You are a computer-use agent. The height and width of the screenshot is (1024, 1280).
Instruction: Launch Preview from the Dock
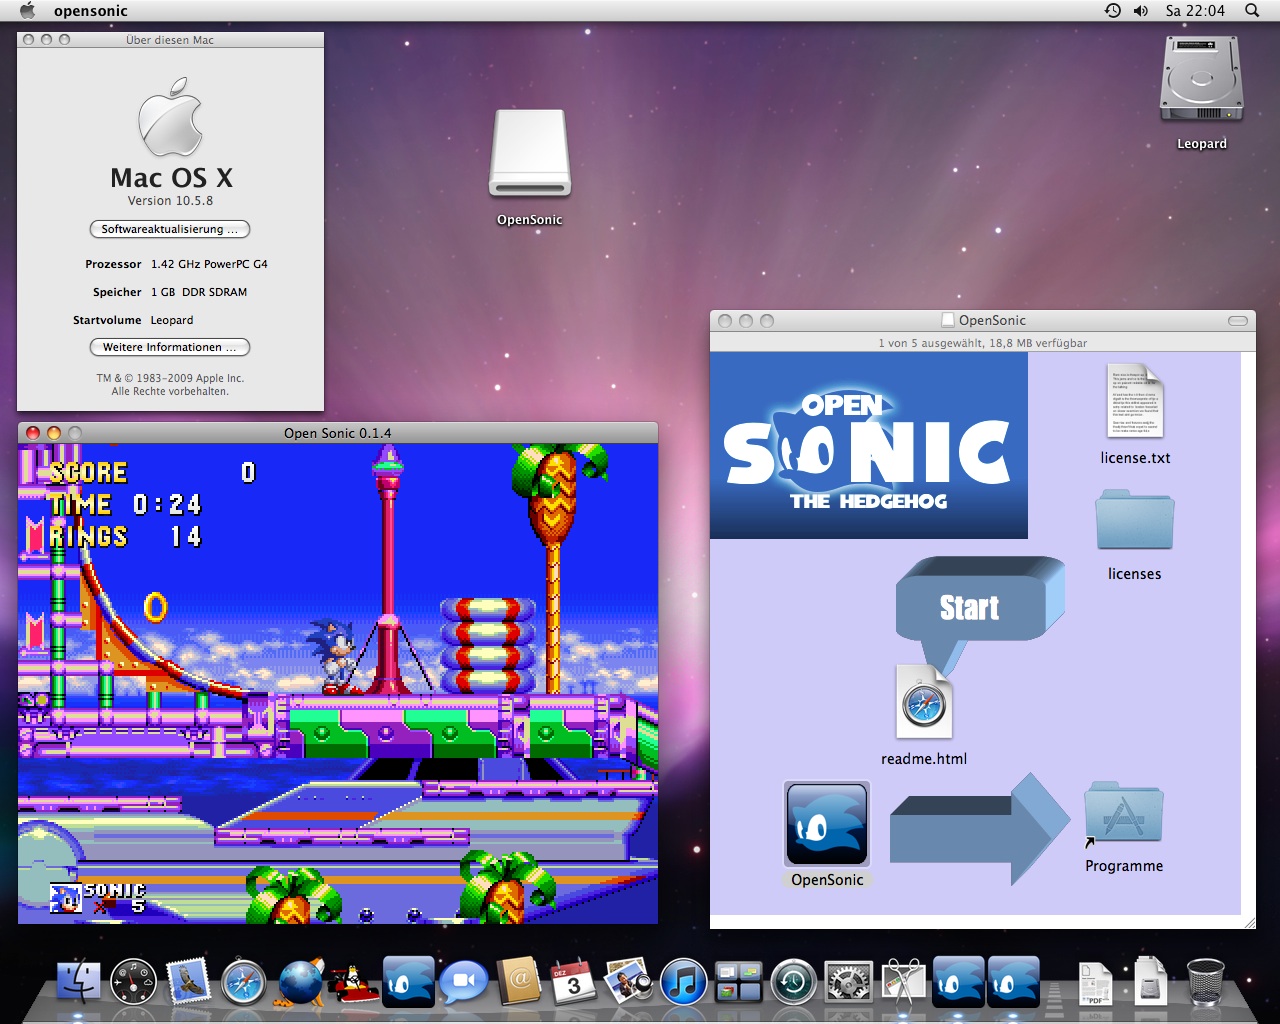click(629, 982)
